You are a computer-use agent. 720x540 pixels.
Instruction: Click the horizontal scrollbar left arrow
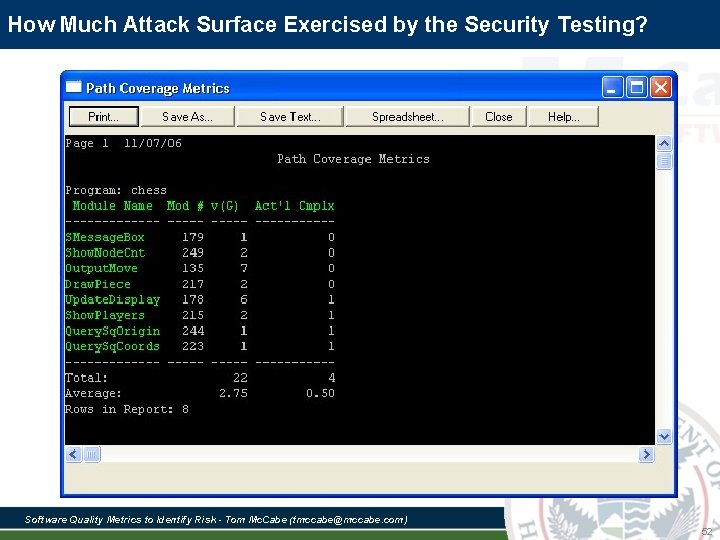(x=73, y=455)
